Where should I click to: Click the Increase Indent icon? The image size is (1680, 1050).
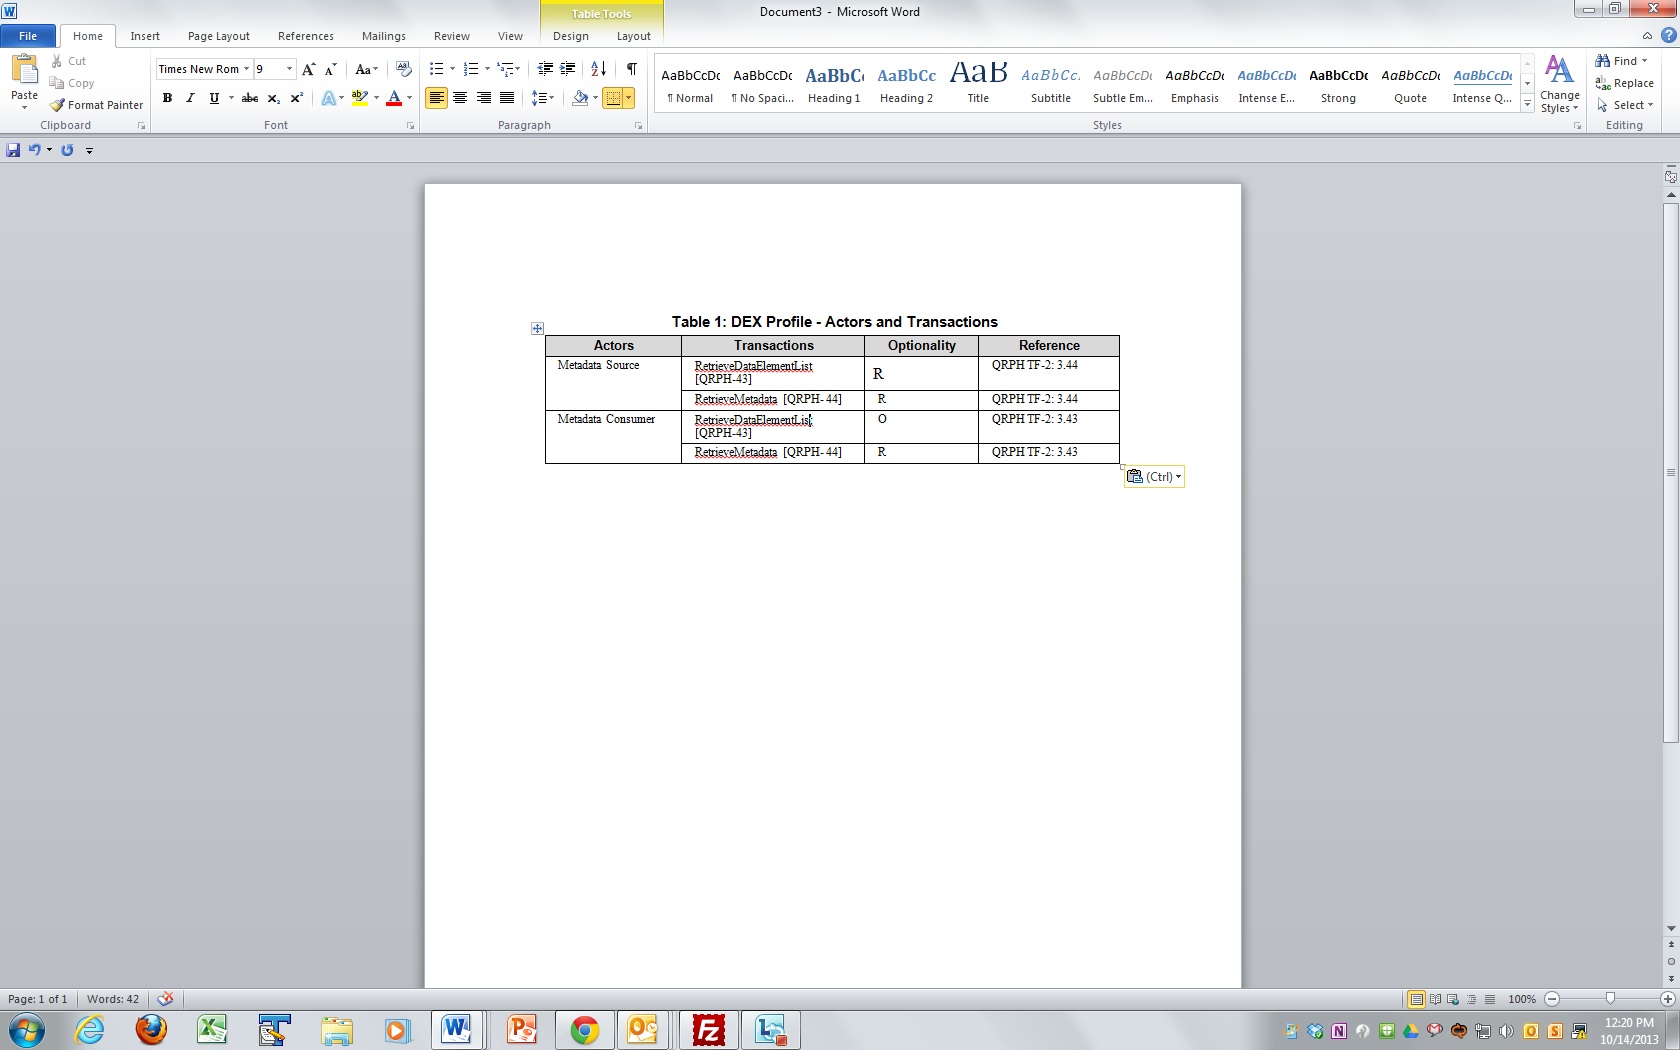point(567,69)
